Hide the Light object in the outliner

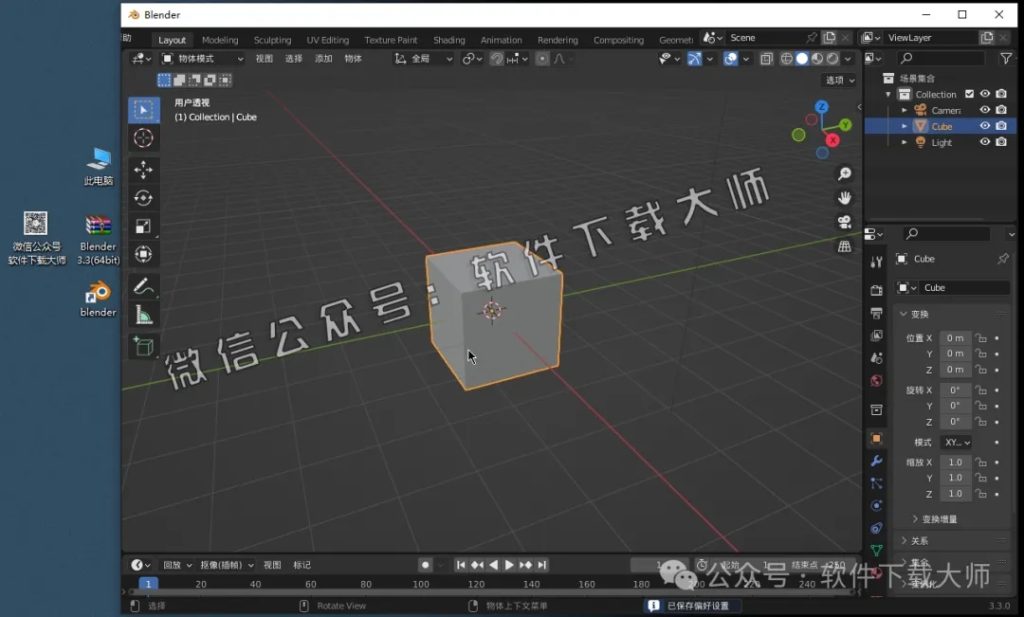[984, 141]
